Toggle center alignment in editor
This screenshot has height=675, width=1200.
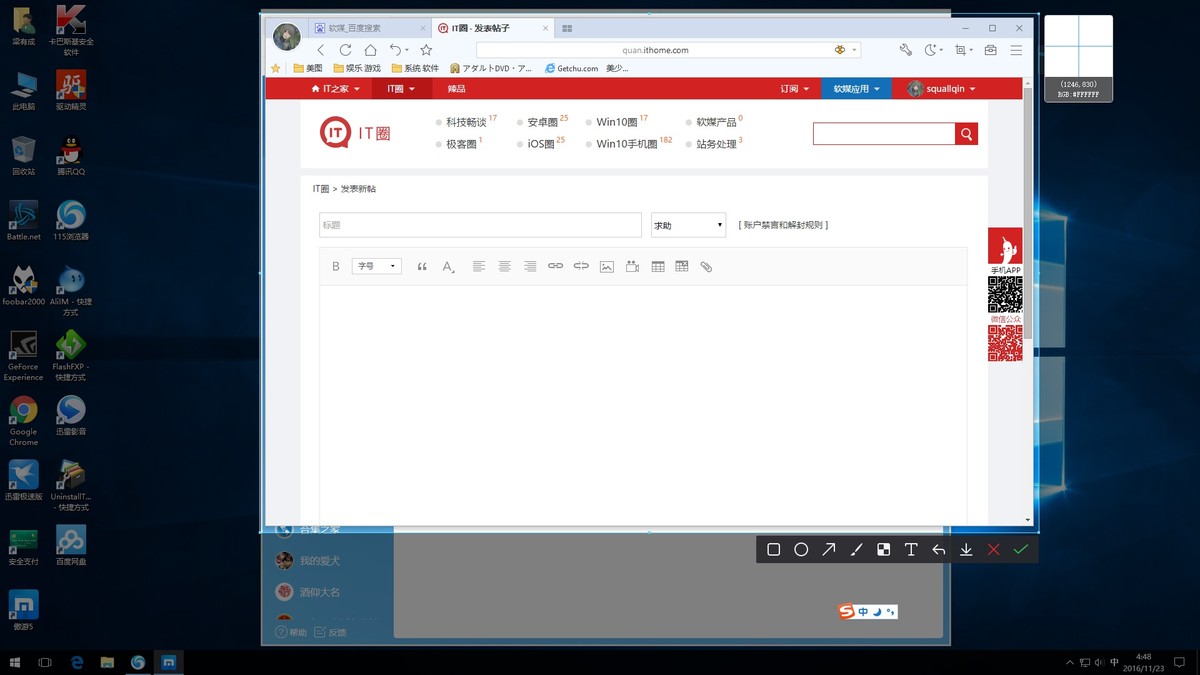click(x=504, y=267)
